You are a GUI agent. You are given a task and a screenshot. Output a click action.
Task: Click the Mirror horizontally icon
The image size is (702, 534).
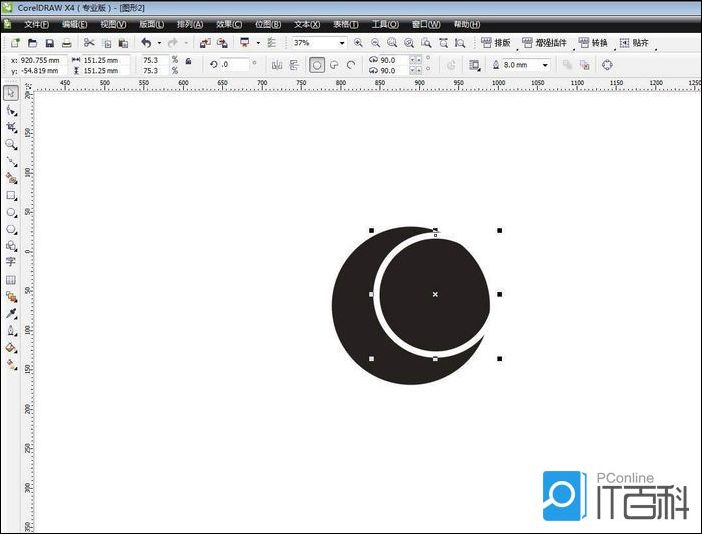coord(277,65)
